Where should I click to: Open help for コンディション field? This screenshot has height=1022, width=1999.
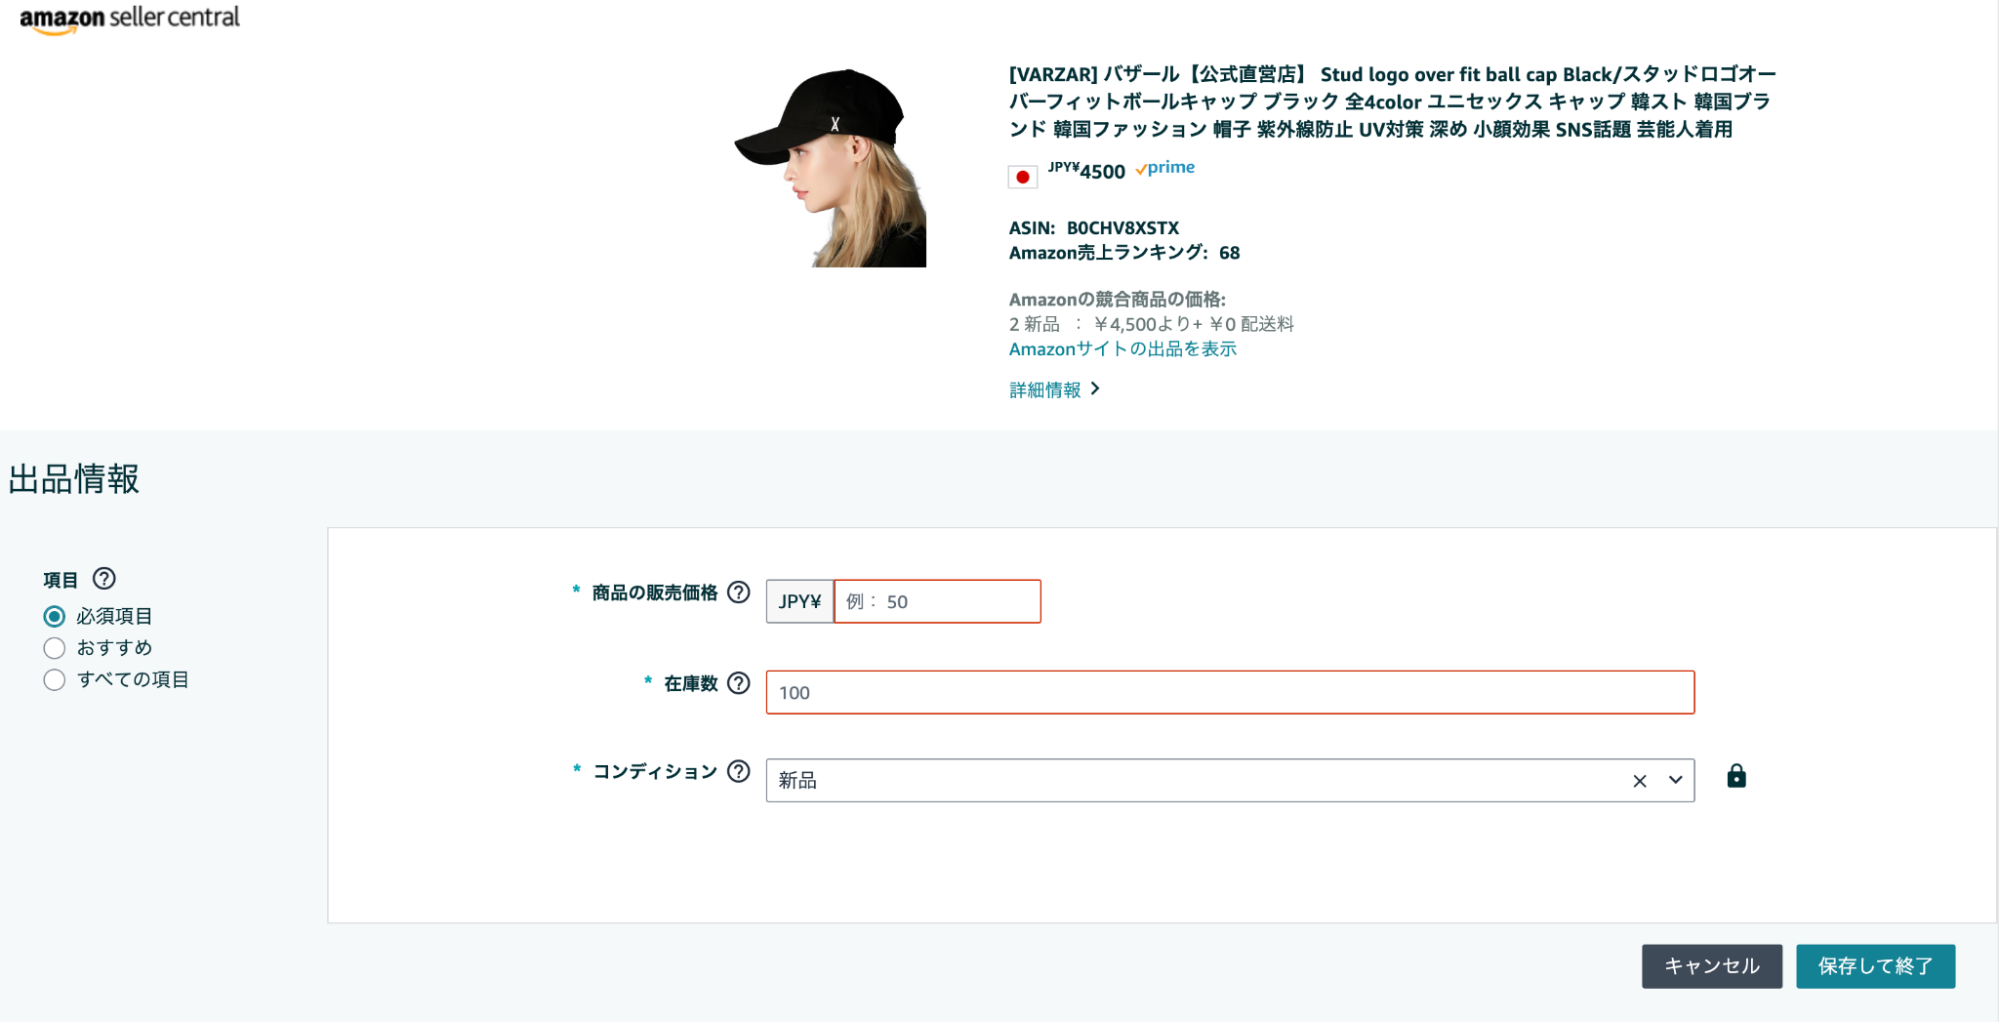coord(738,771)
